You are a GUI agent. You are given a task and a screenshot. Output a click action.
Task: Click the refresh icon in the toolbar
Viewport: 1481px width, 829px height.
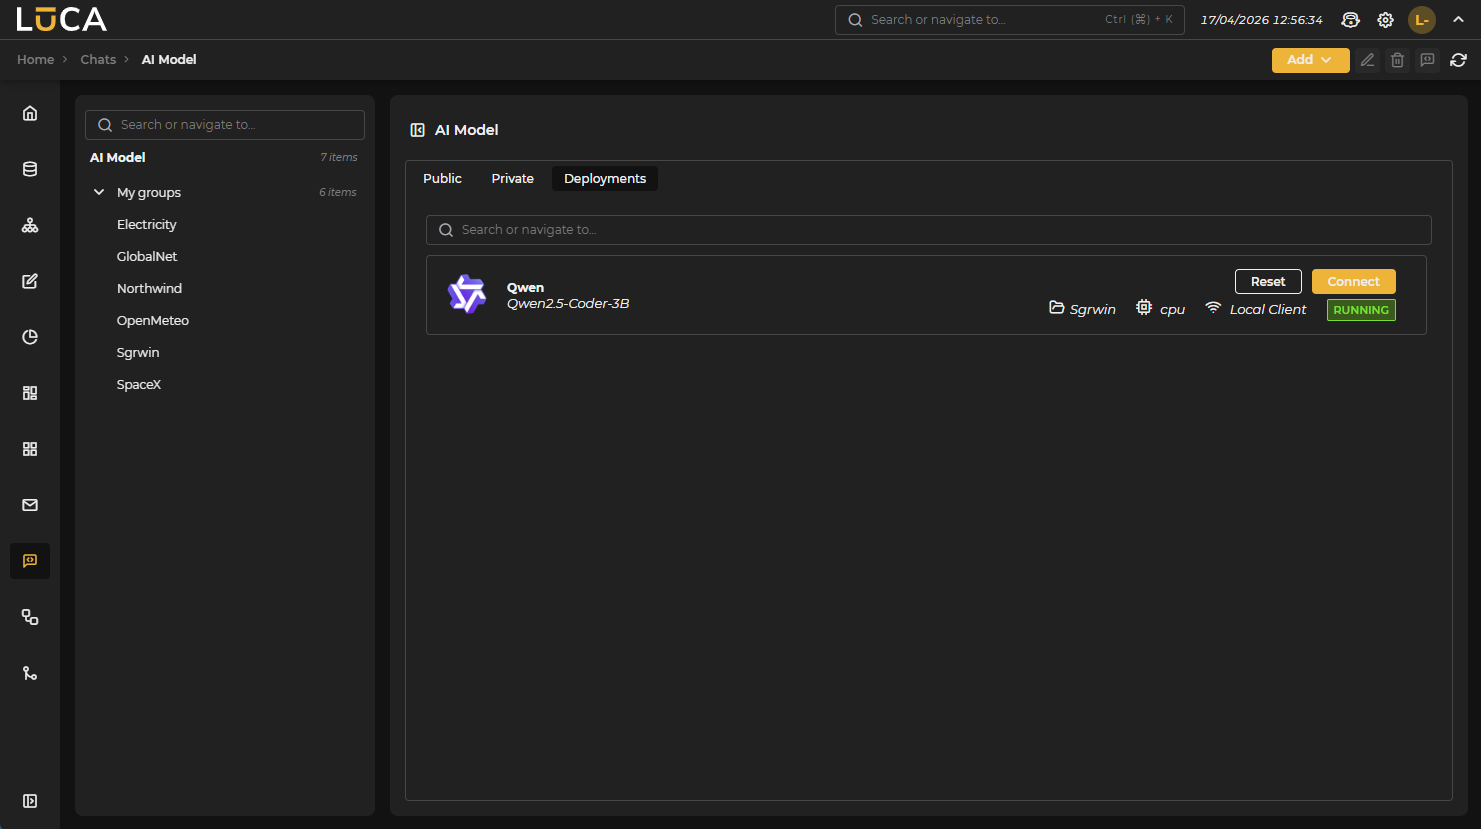(1458, 60)
